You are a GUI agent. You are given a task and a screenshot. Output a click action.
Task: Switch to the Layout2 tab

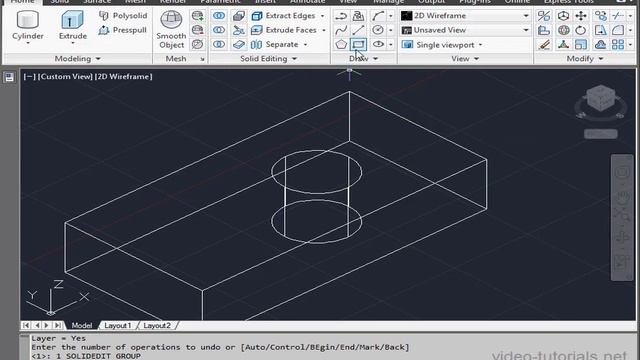click(157, 325)
